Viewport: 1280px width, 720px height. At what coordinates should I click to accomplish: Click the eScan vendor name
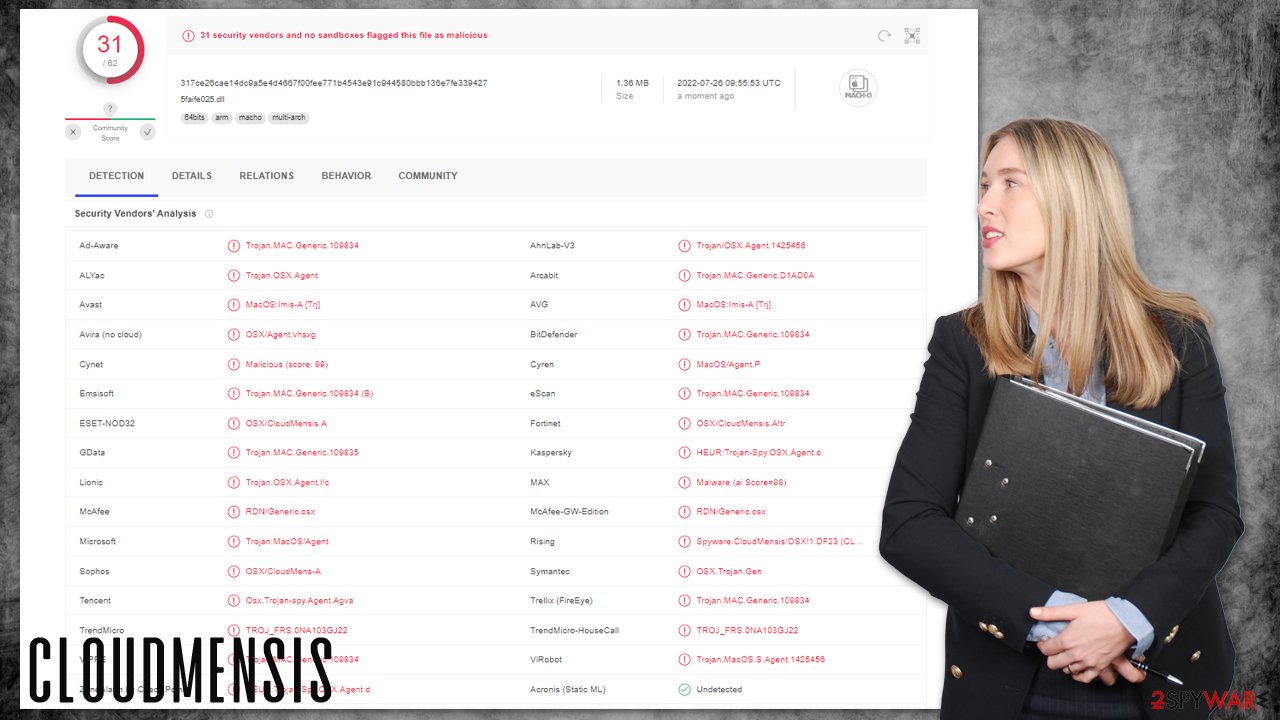click(x=543, y=394)
